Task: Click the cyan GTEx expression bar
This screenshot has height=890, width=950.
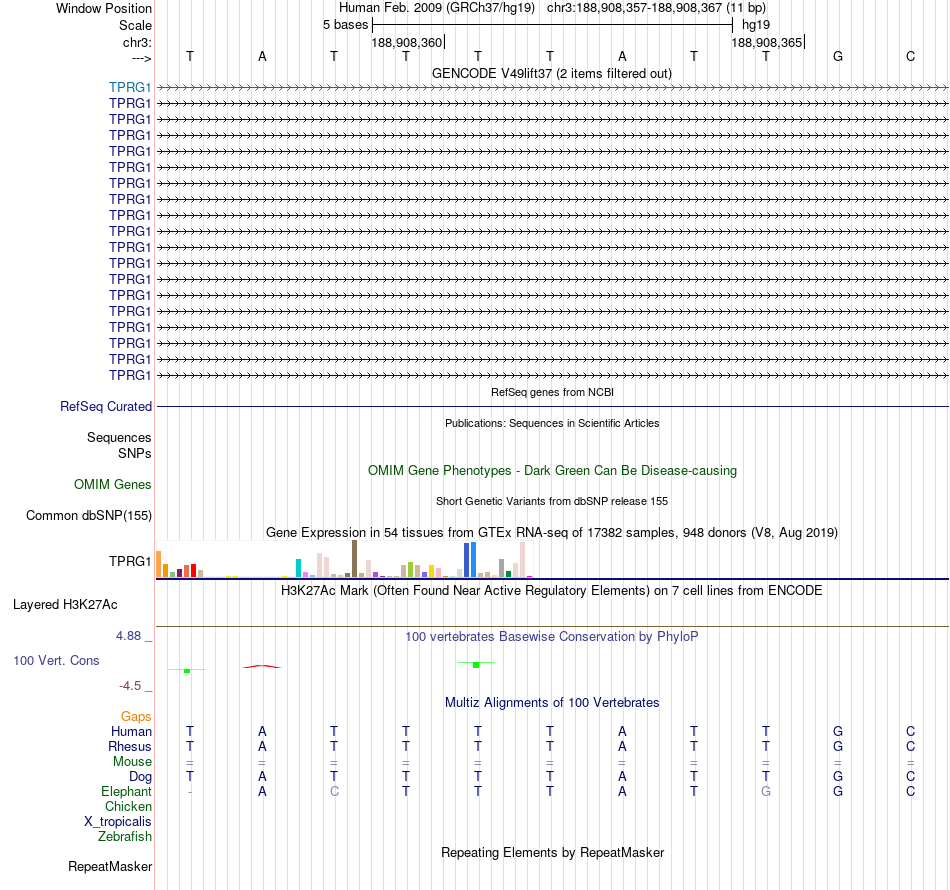Action: tap(298, 568)
